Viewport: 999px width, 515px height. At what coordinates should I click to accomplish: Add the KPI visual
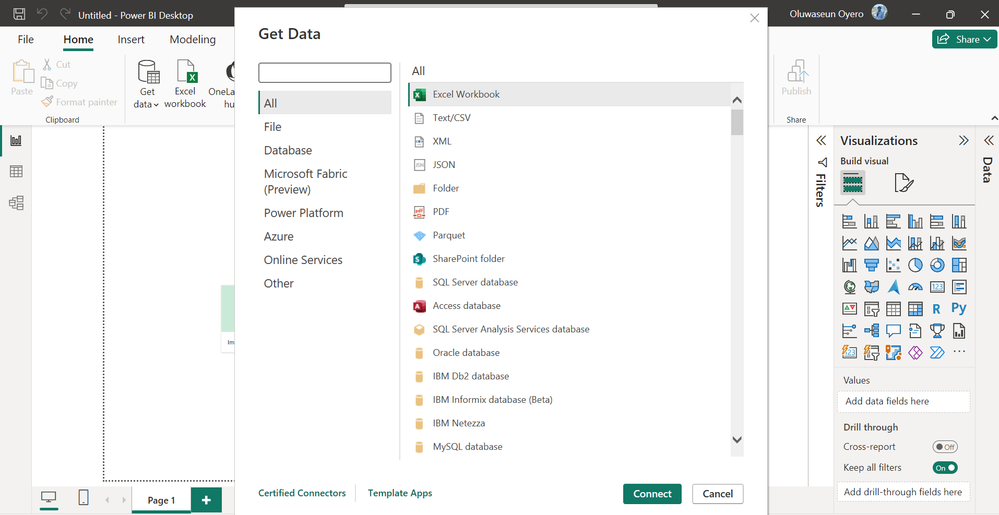coord(849,309)
